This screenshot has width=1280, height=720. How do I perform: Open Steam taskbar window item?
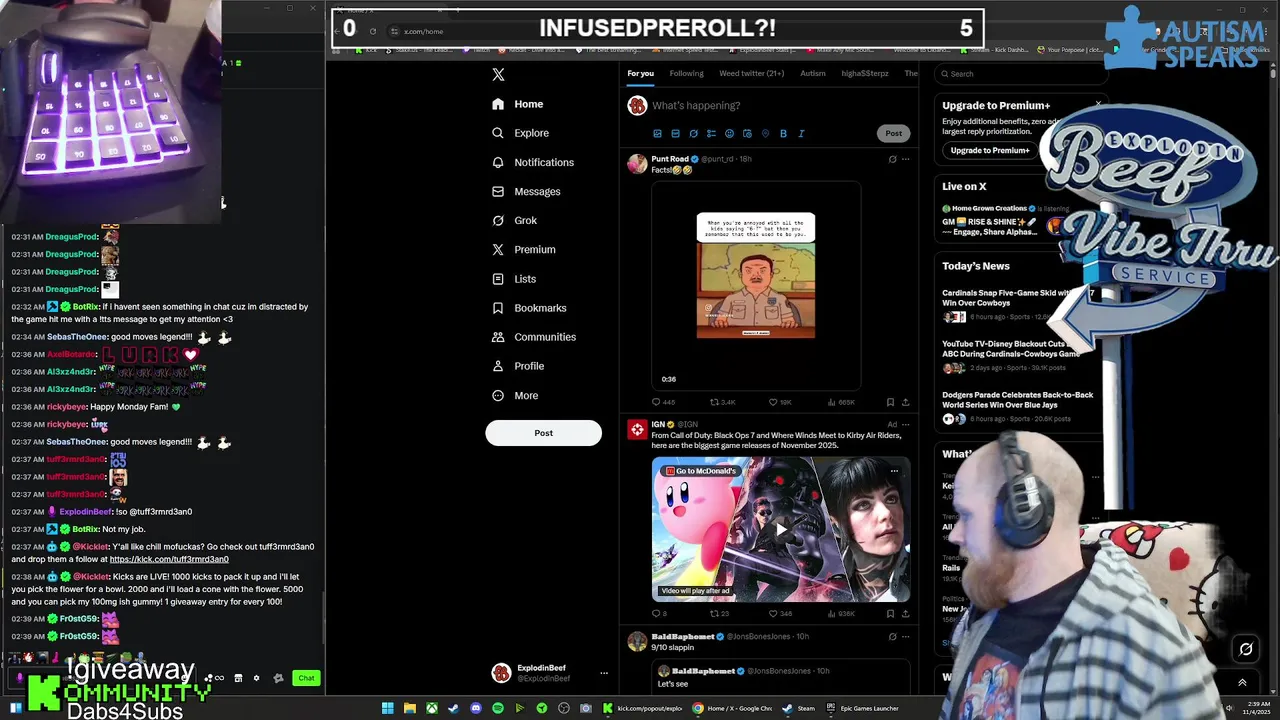tap(799, 708)
